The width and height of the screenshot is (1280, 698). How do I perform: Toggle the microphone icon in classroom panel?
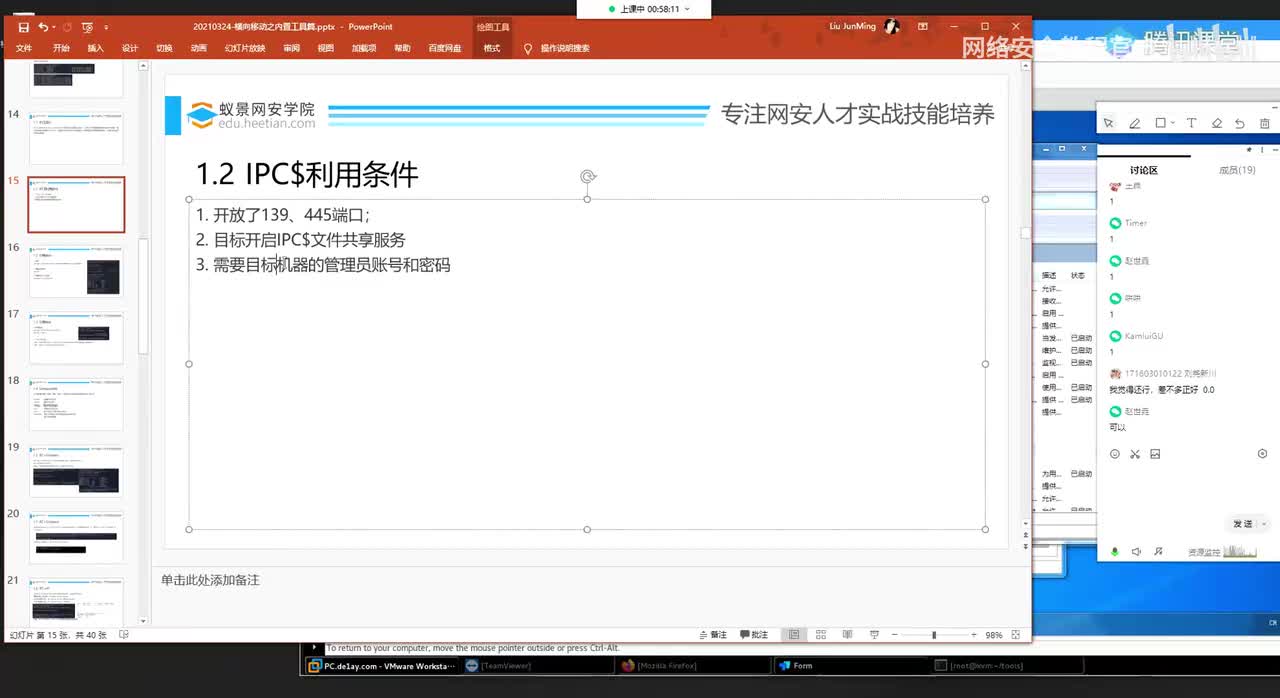coord(1115,552)
